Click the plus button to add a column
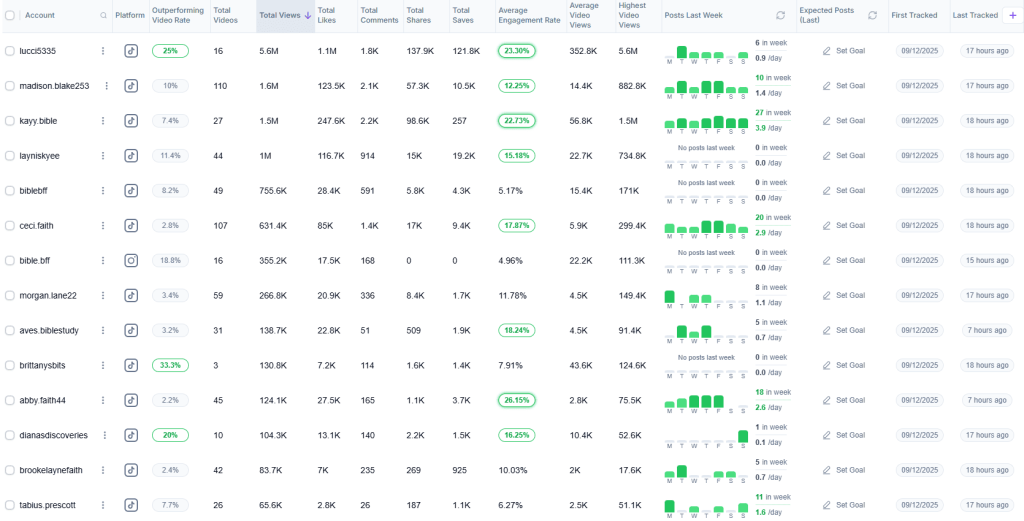 pos(1010,15)
